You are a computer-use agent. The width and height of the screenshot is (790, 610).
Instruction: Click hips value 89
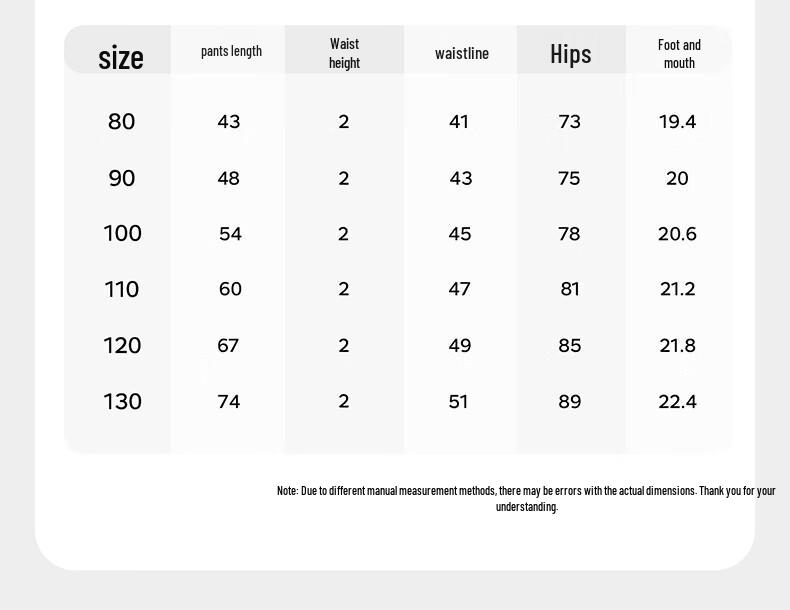pos(570,401)
